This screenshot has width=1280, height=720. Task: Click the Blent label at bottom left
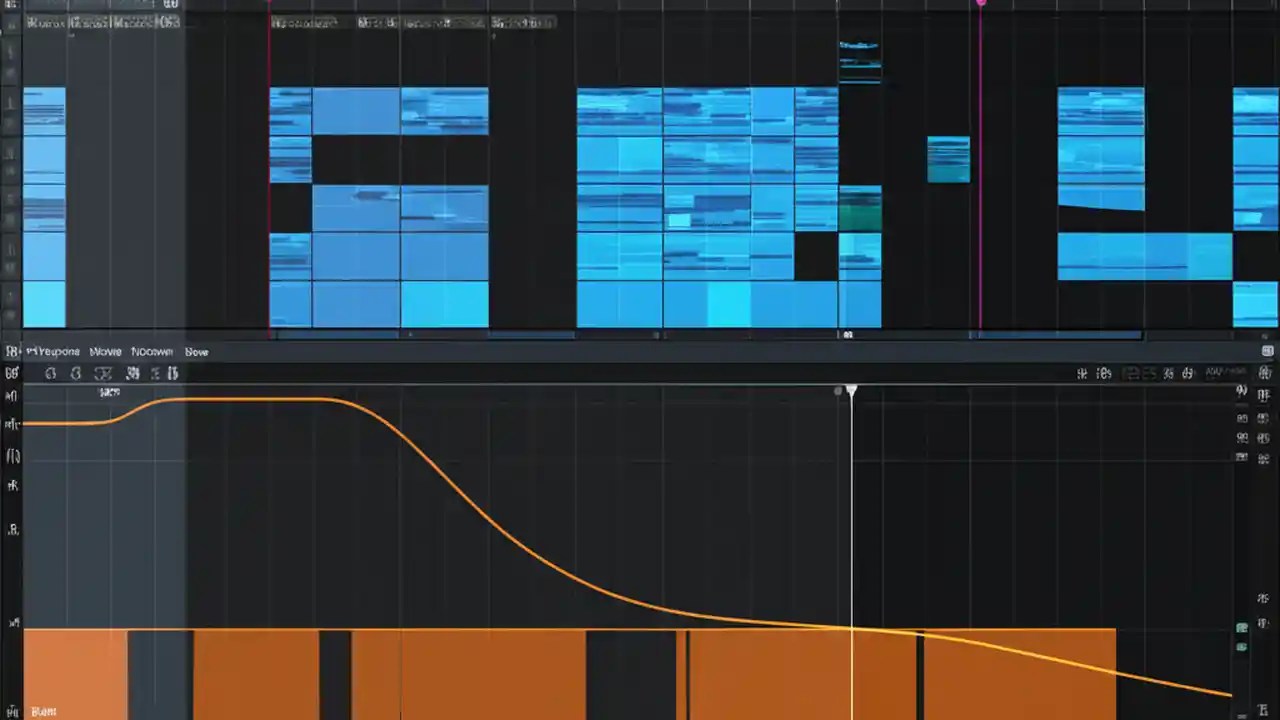tap(42, 710)
